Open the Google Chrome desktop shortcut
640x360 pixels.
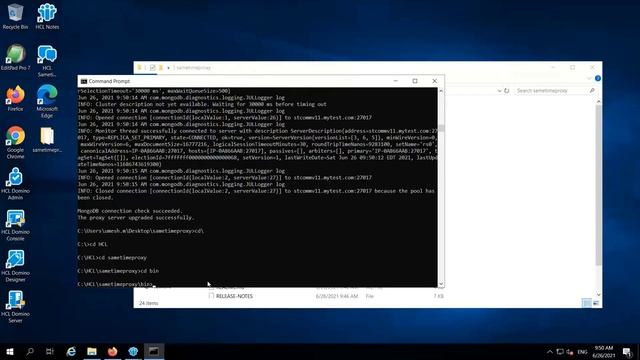pyautogui.click(x=15, y=142)
